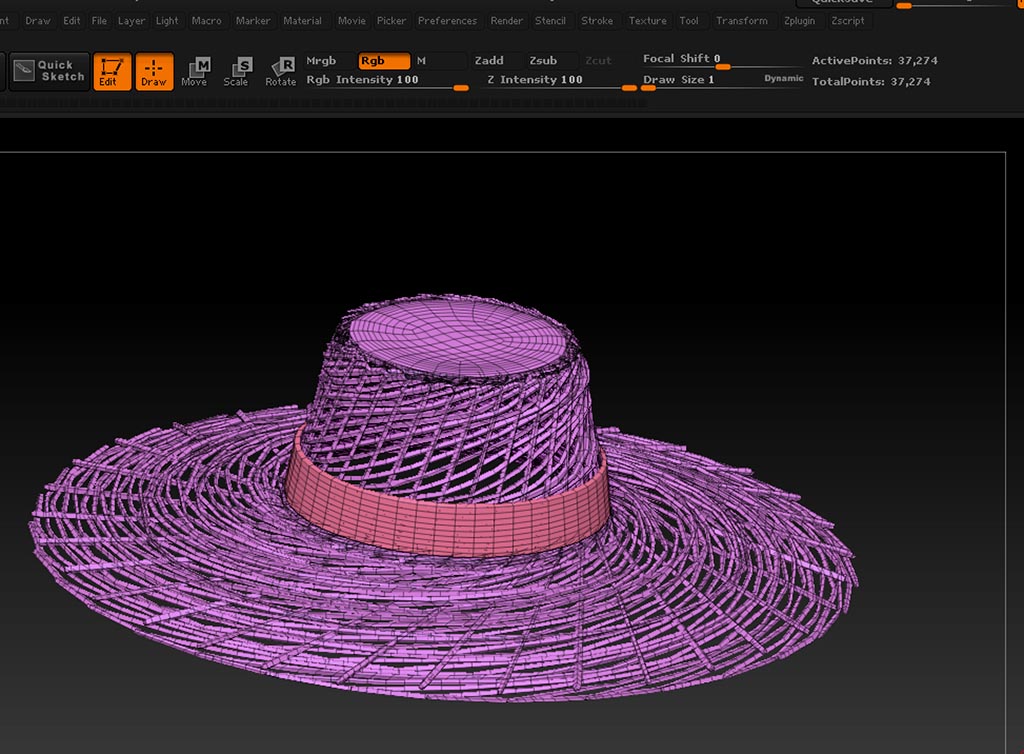Open the Render menu
Screen dimensions: 1024x754
click(x=506, y=21)
